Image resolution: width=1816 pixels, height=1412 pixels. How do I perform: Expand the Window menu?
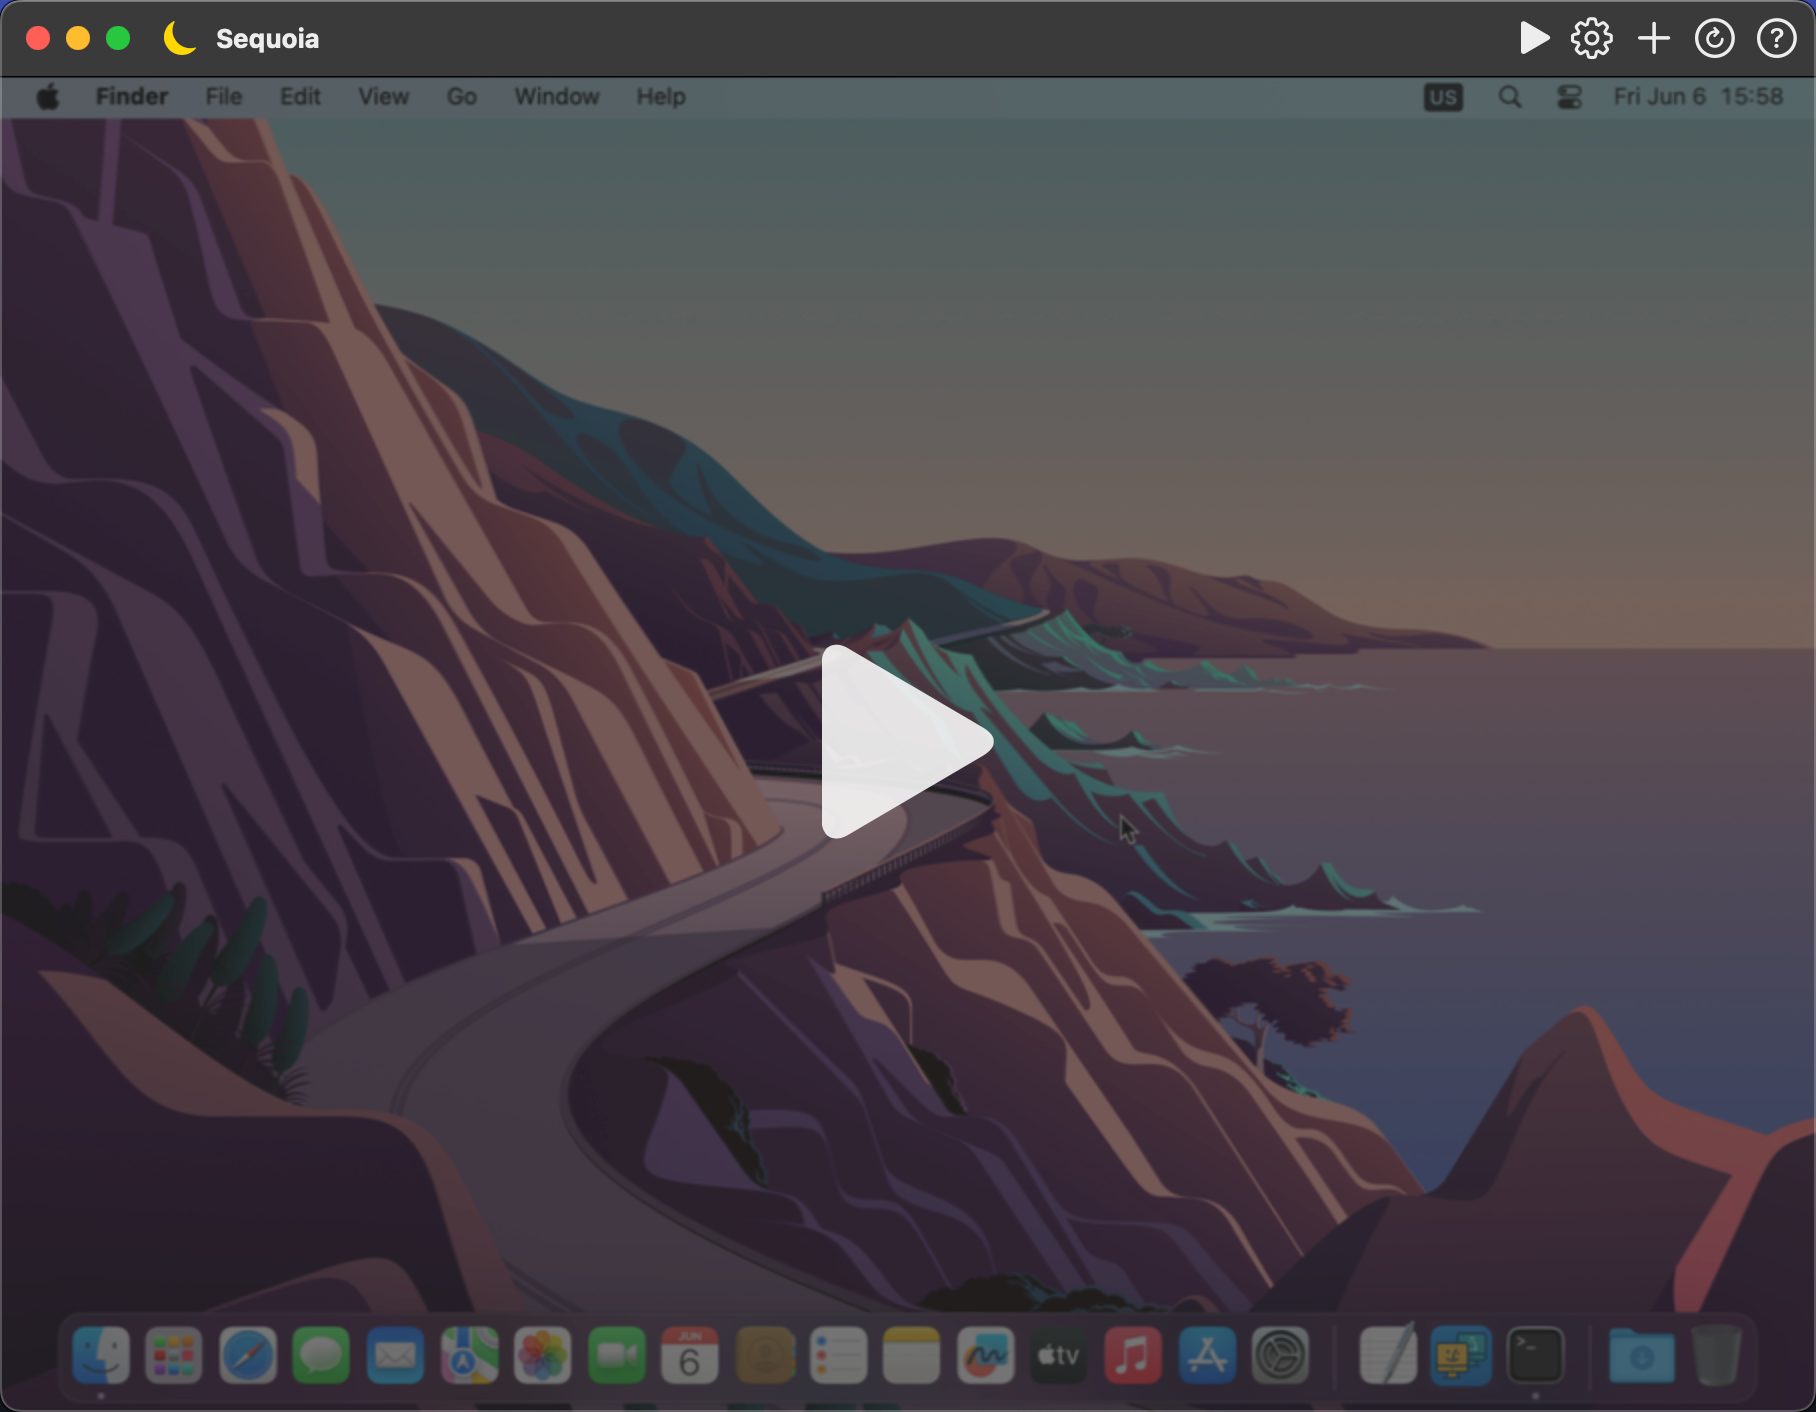point(556,97)
